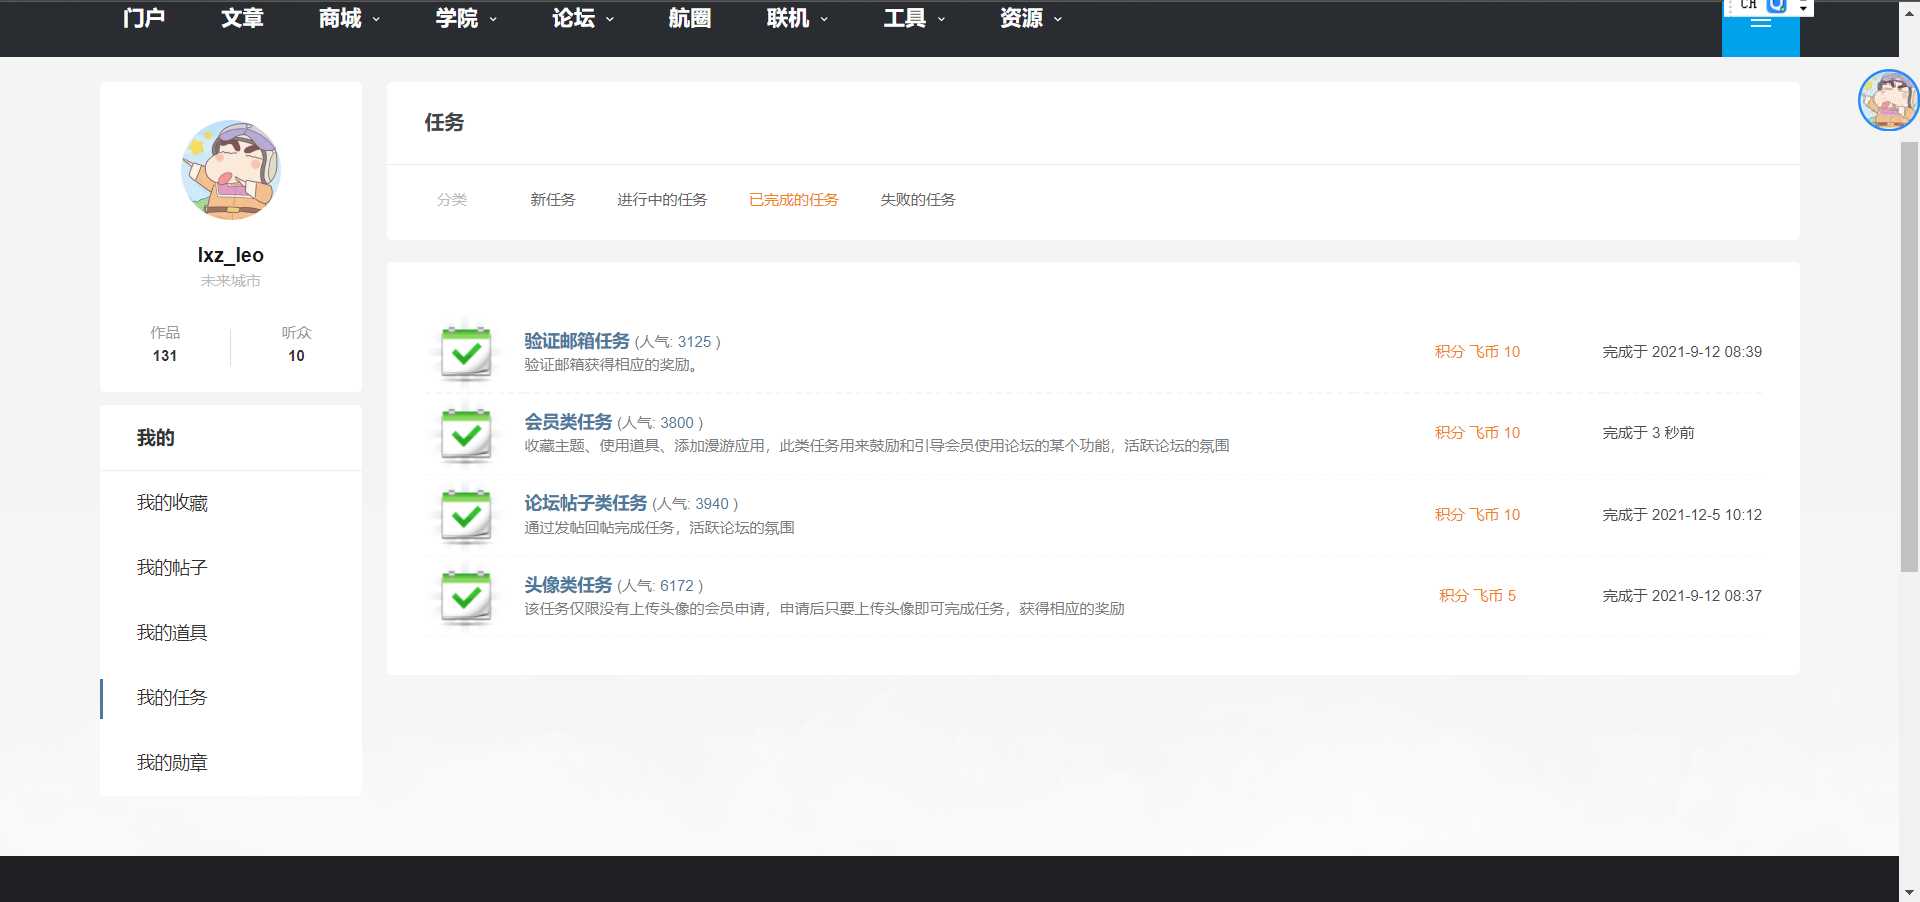Click 完成于 2021-9-12 08:37 text
Viewport: 1920px width, 902px height.
(1682, 596)
